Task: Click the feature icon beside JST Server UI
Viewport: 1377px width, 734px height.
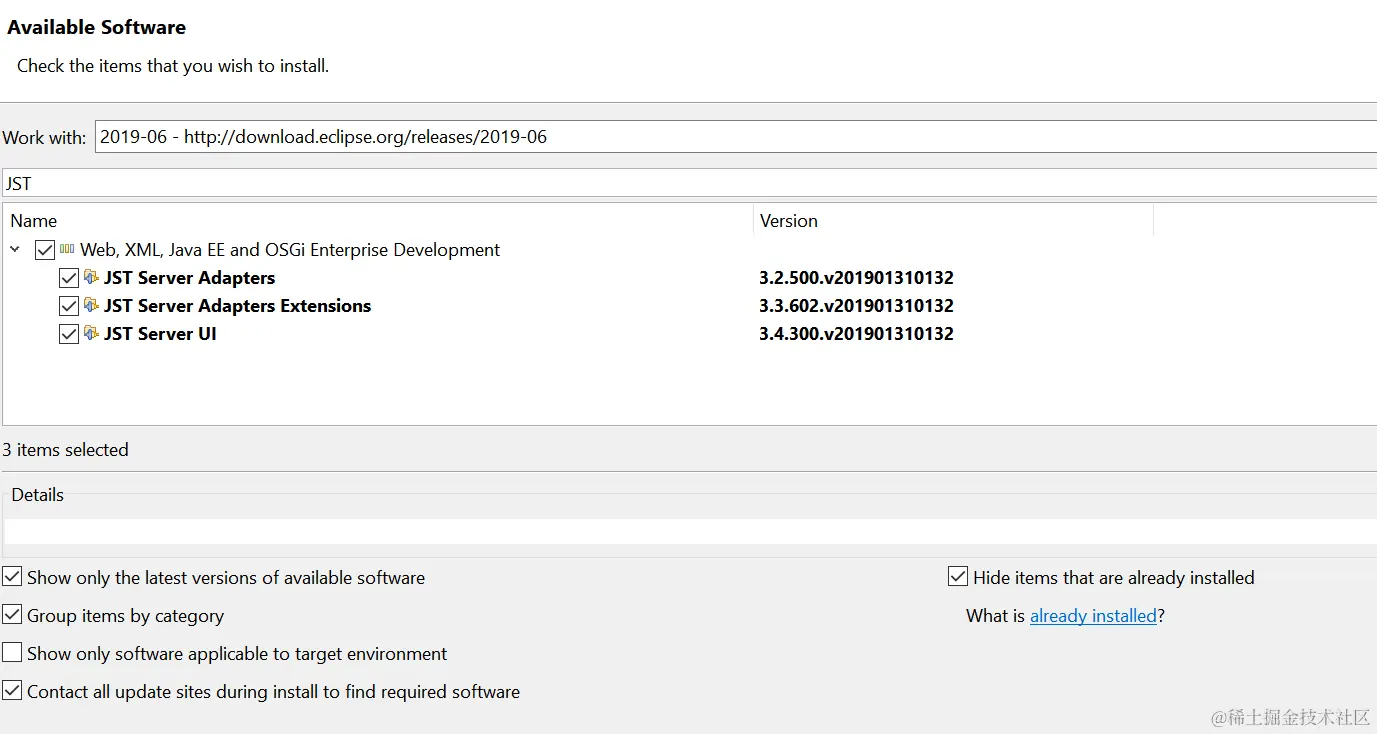Action: tap(91, 333)
